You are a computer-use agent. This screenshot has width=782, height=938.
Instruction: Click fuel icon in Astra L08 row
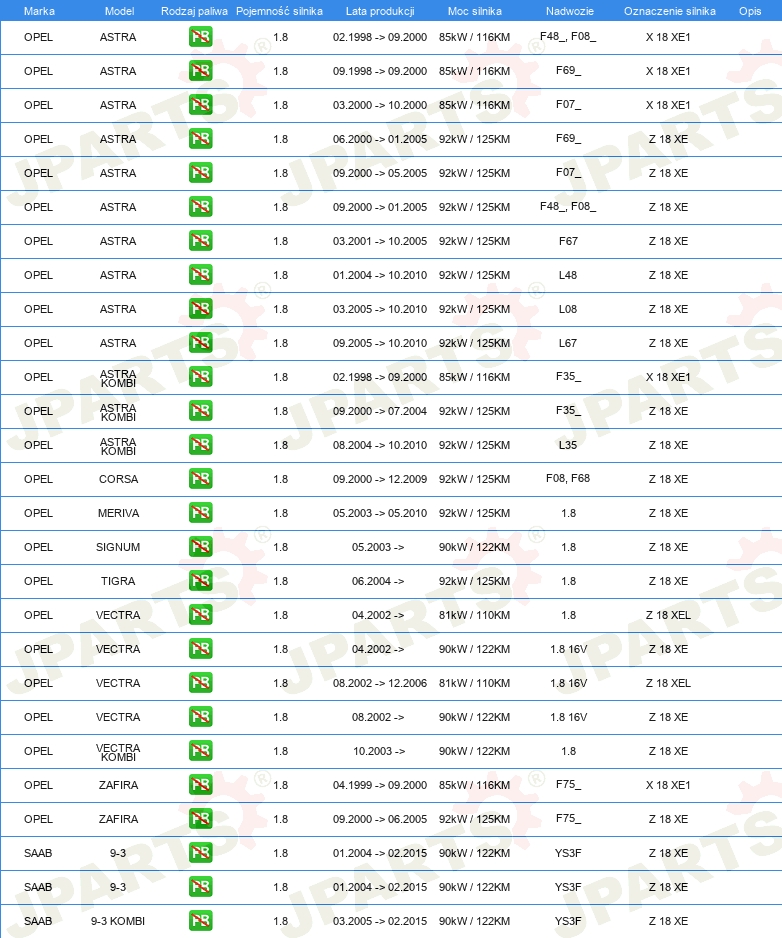click(200, 309)
